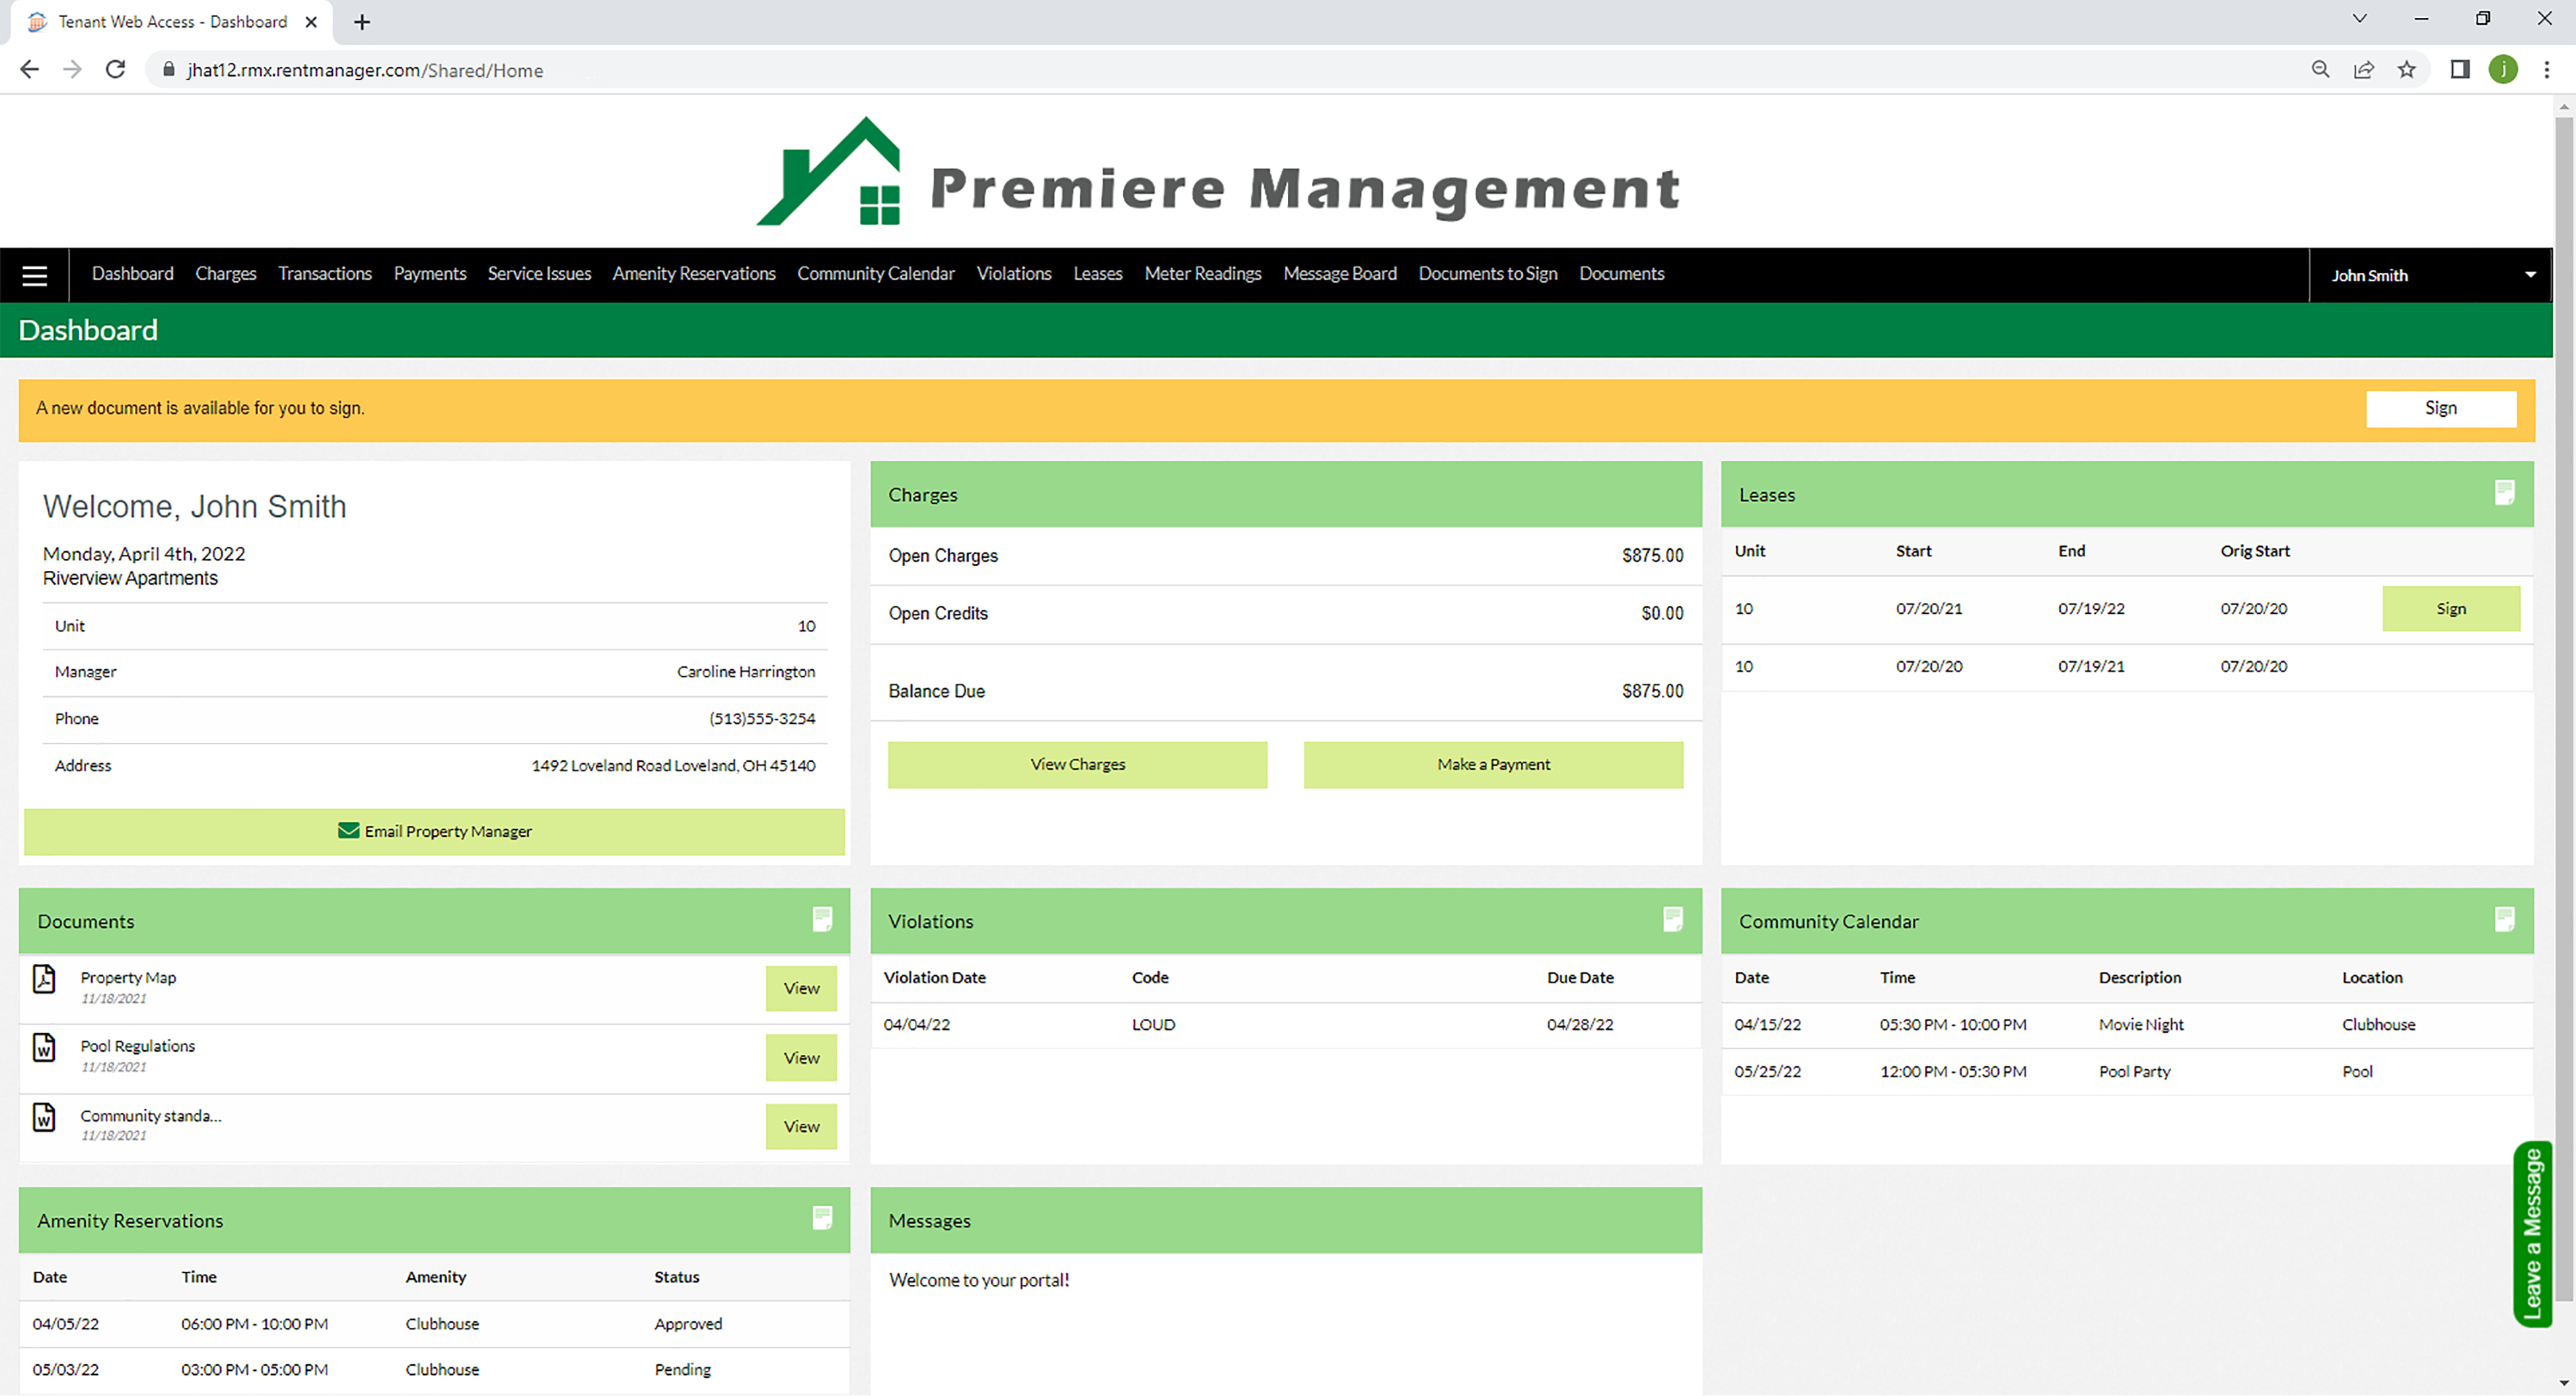Click the Documents panel page icon
2576x1396 pixels.
822,919
